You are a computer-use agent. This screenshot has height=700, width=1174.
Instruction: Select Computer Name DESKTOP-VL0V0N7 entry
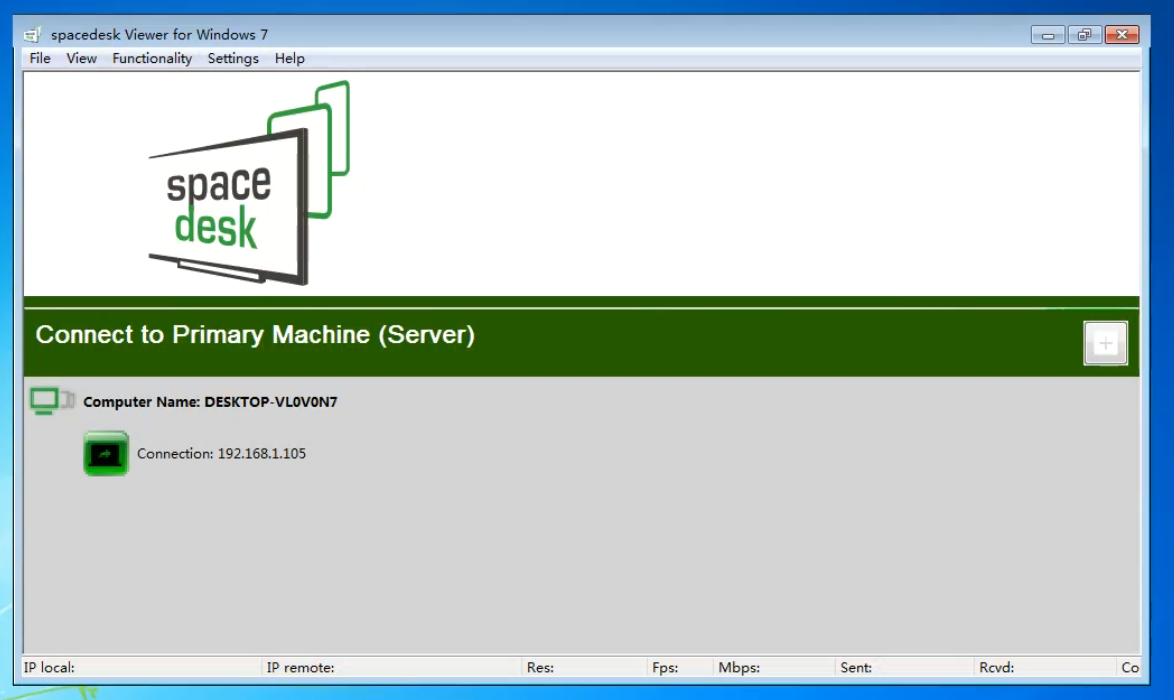210,402
